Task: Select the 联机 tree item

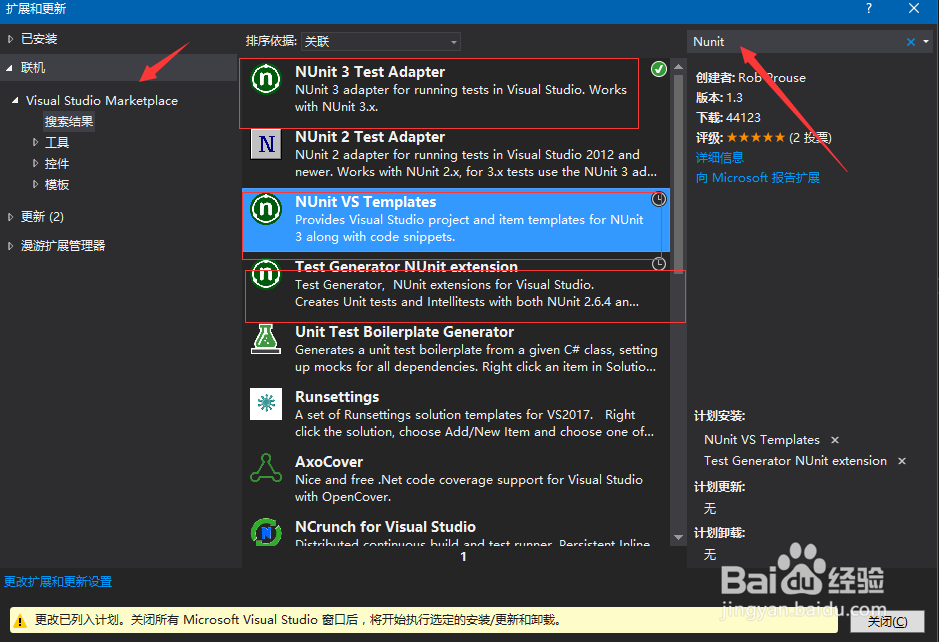Action: click(33, 68)
